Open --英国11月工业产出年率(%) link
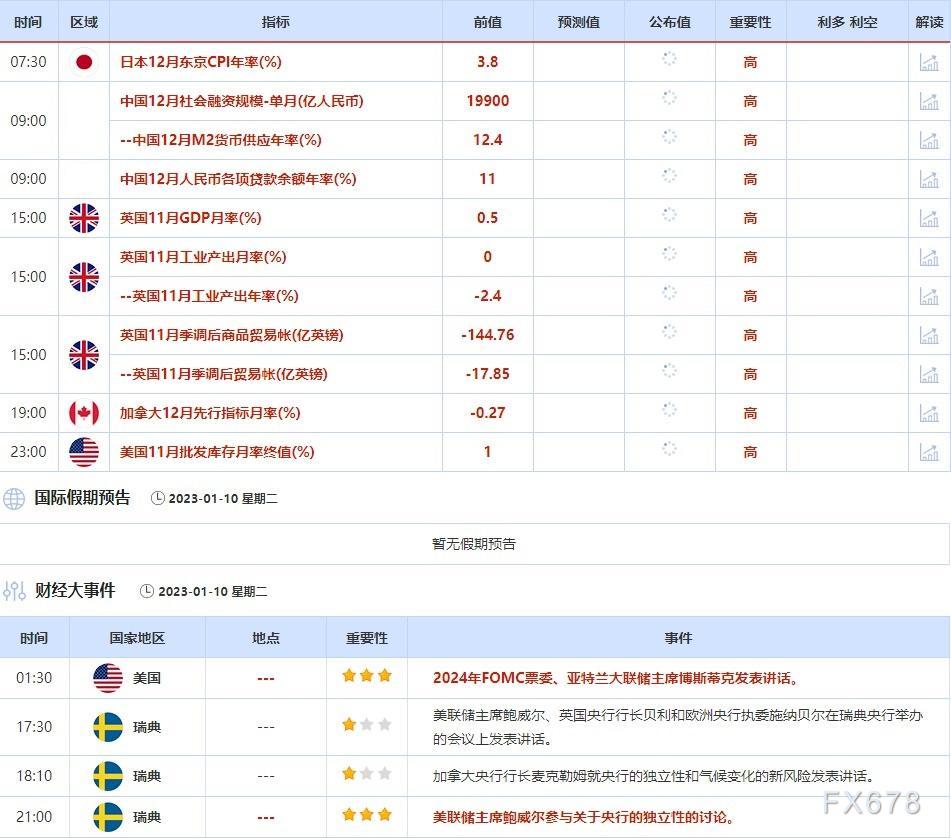Viewport: 951px width, 838px height. point(209,296)
